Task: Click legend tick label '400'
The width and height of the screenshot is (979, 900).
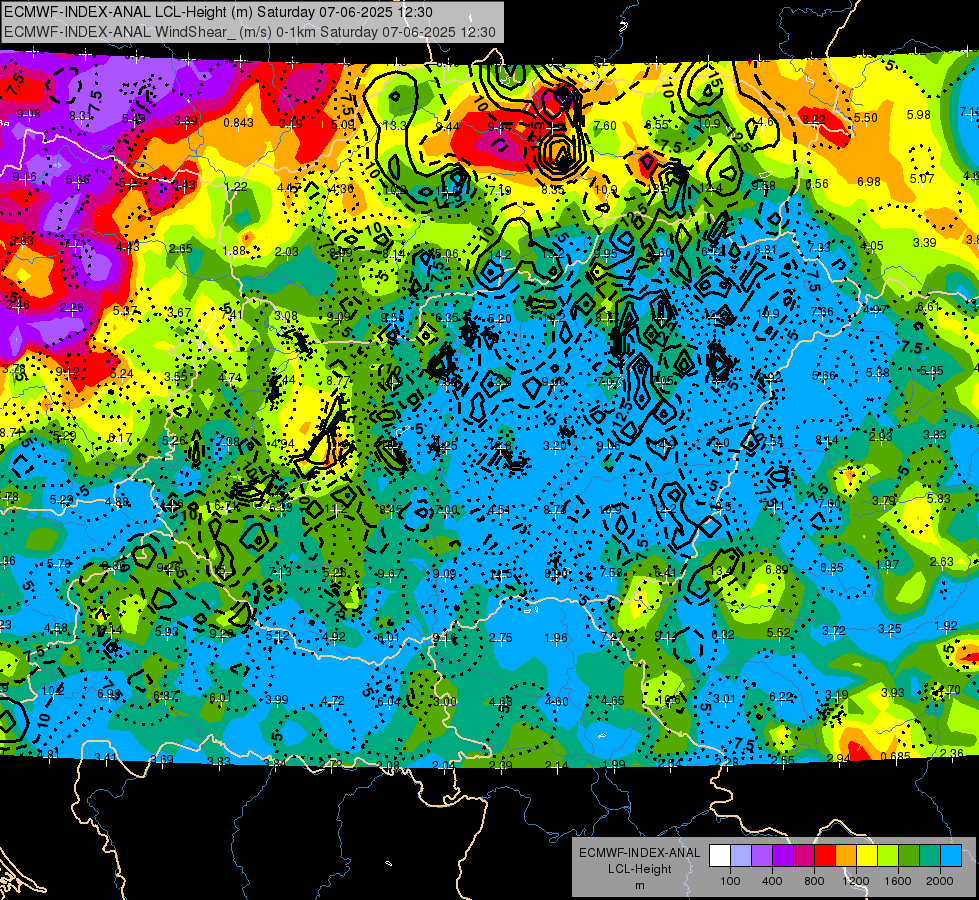Action: 772,881
